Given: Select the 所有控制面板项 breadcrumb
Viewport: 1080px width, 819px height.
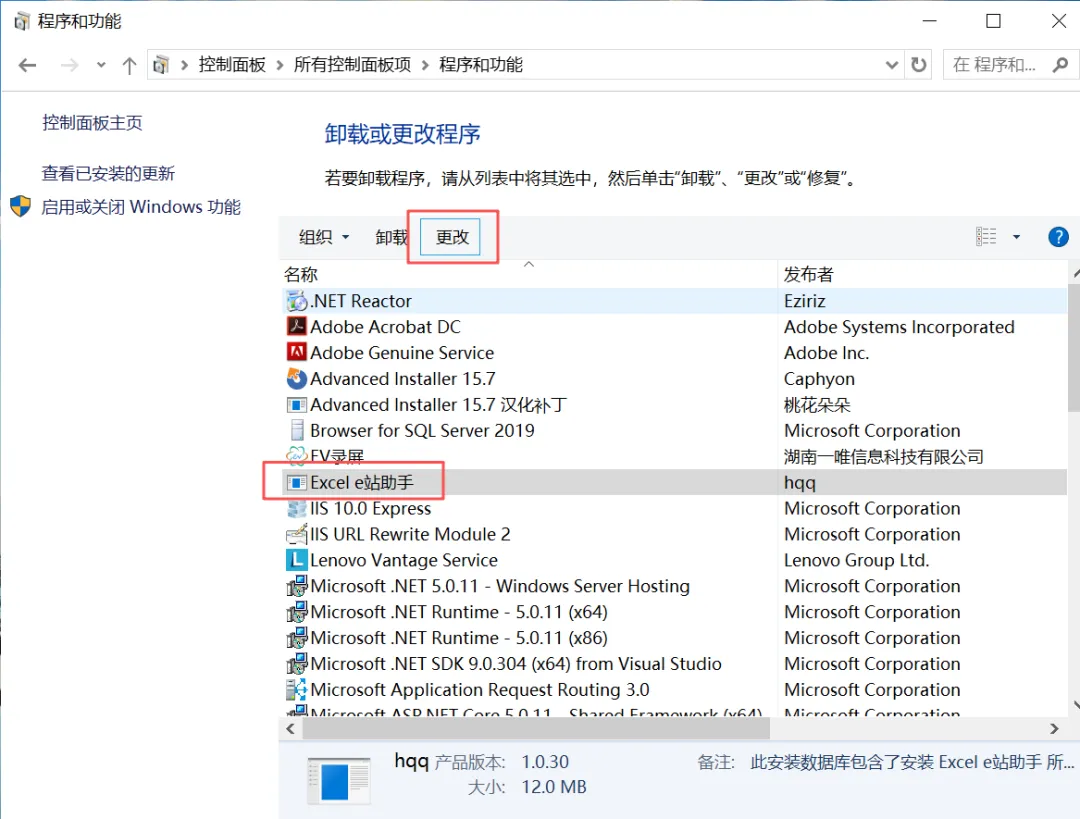Looking at the screenshot, I should point(352,65).
